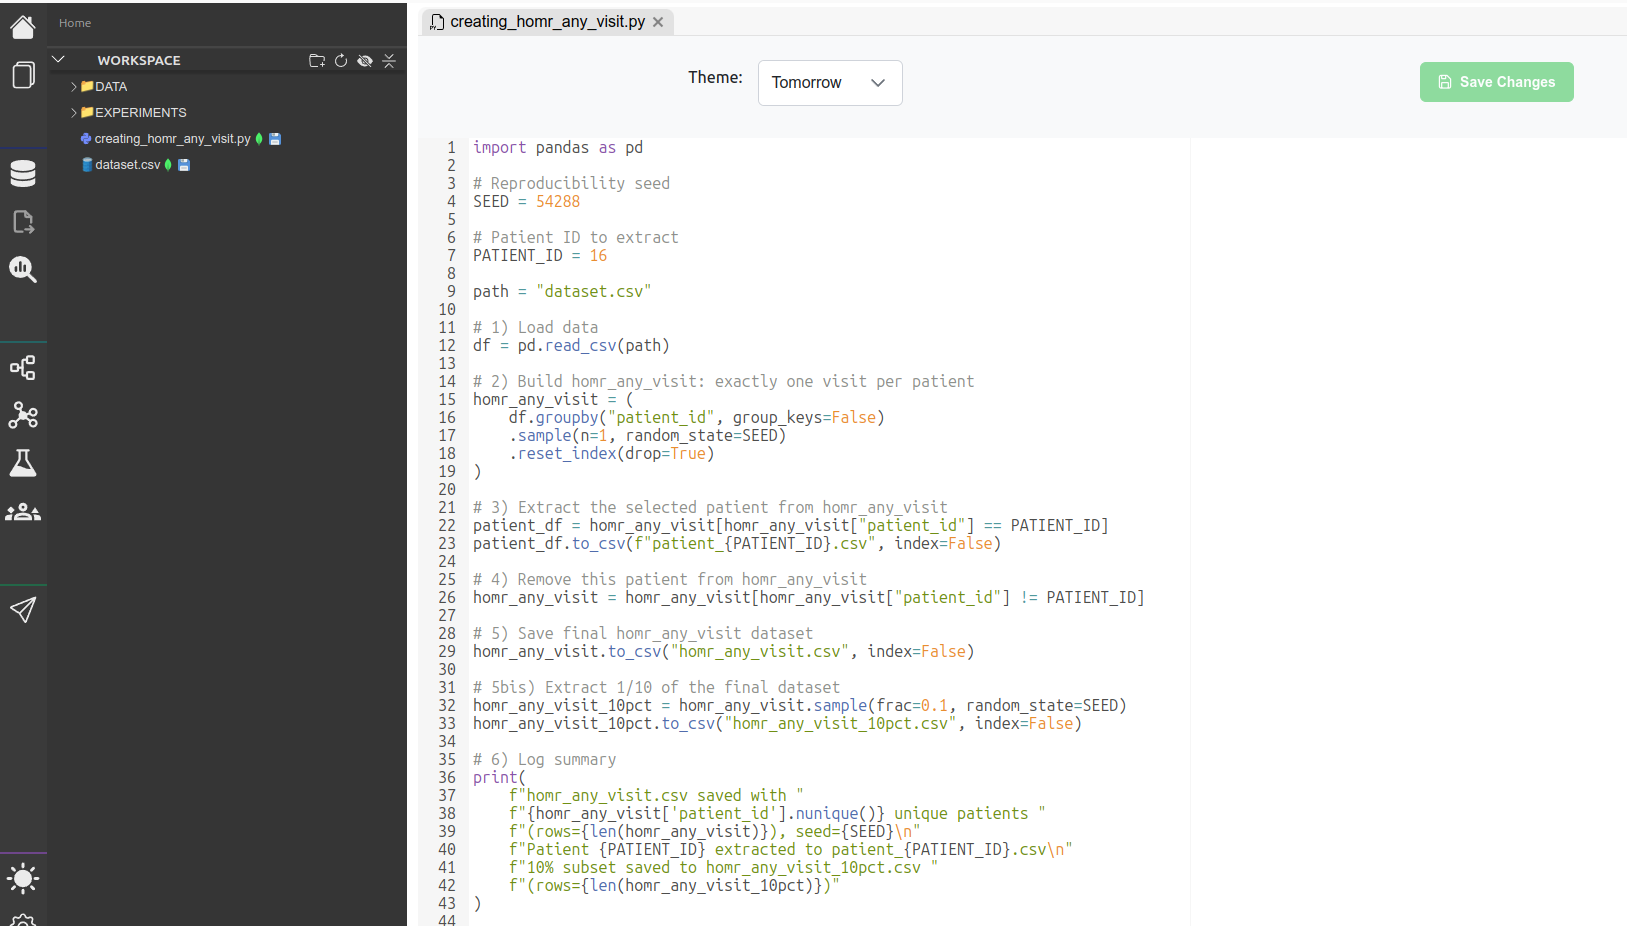Expand the DATA folder
This screenshot has width=1627, height=926.
74,87
